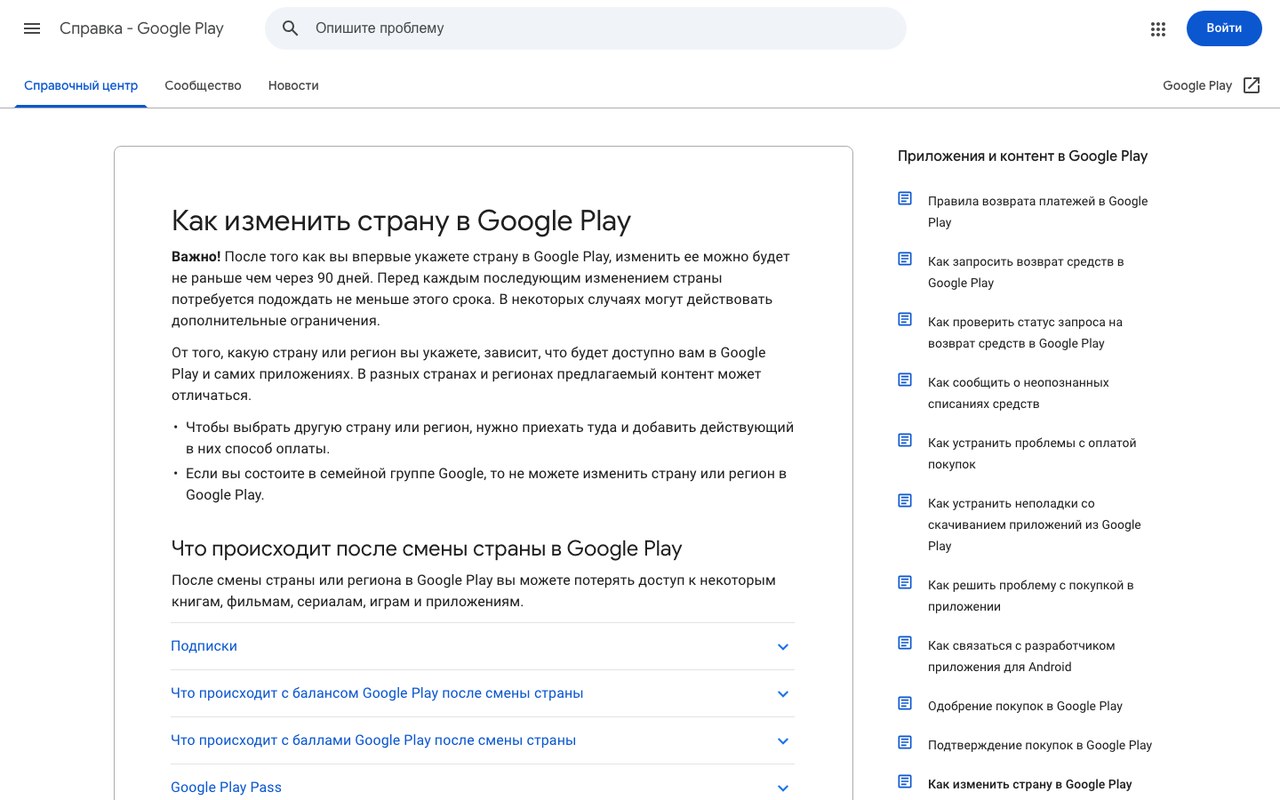1280x800 pixels.
Task: Click article icon for Как изменить страну
Action: coord(905,782)
